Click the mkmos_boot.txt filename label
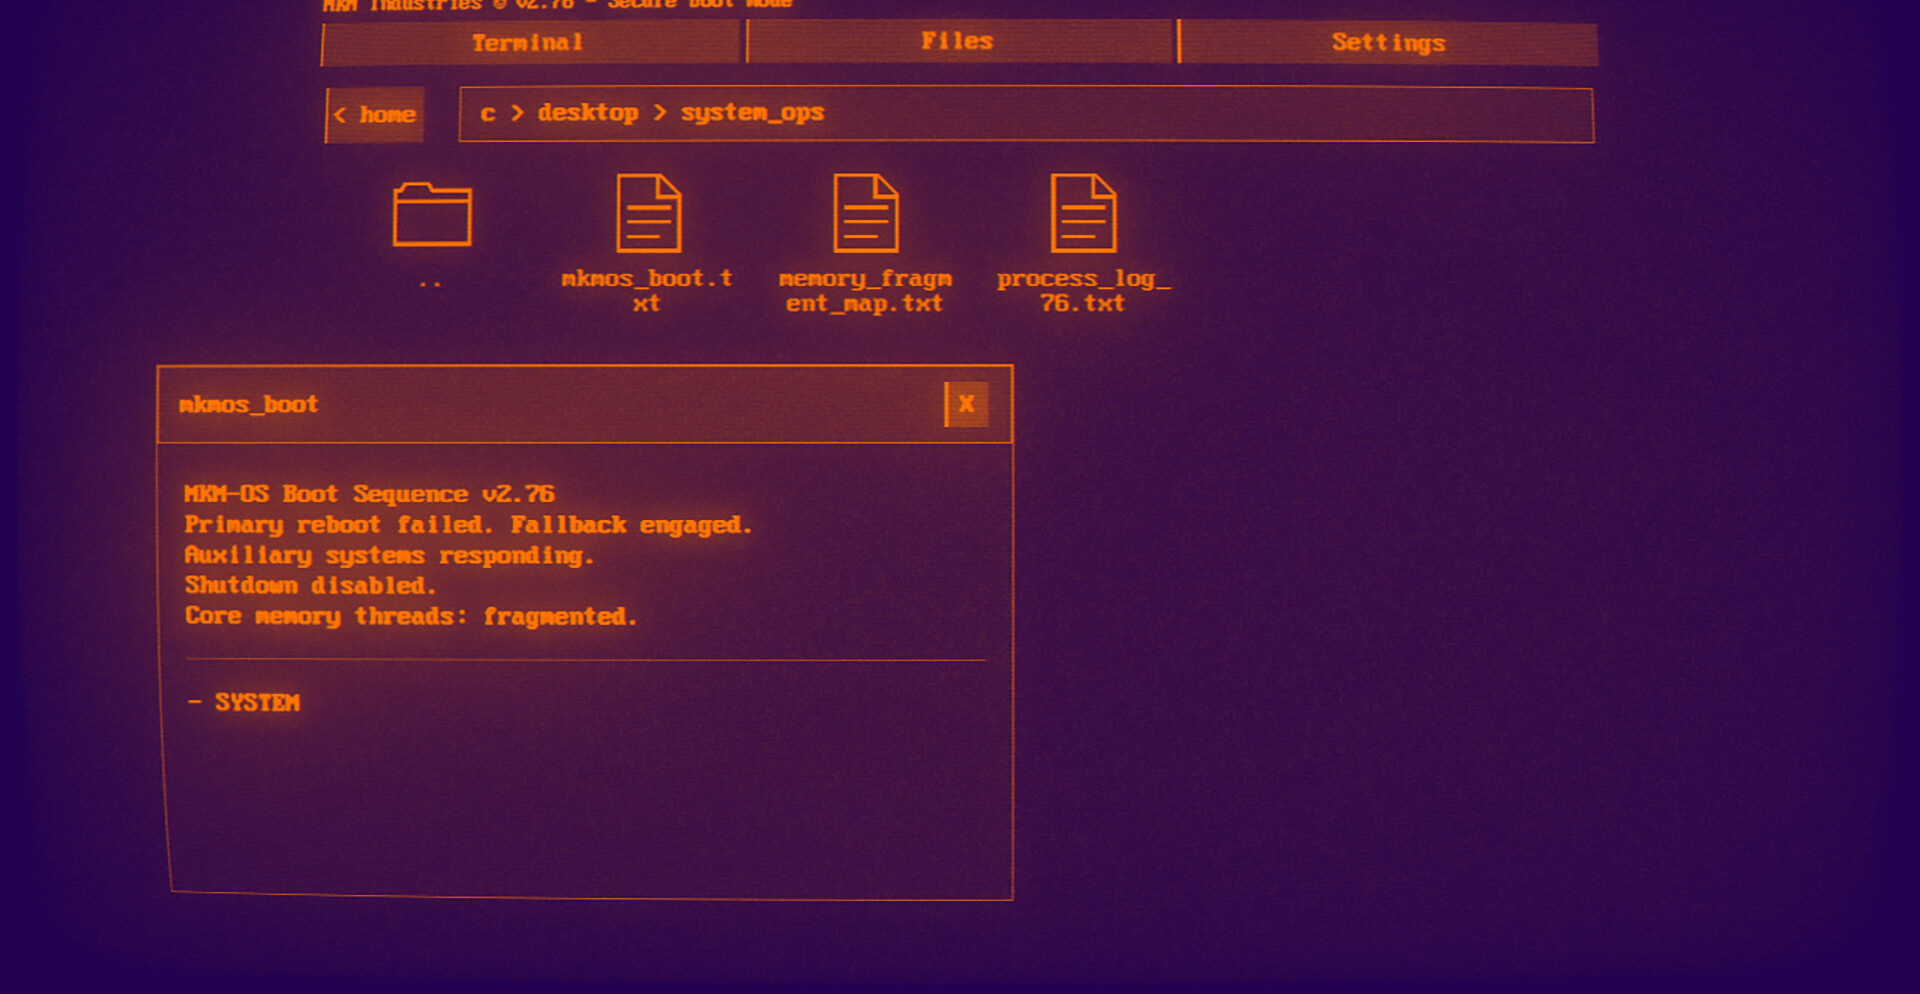The height and width of the screenshot is (994, 1920). (x=647, y=291)
